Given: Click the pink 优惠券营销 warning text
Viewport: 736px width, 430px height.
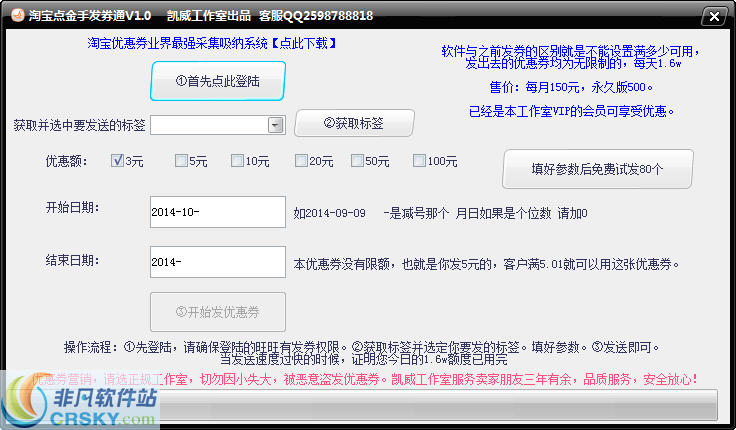Looking at the screenshot, I should [364, 379].
